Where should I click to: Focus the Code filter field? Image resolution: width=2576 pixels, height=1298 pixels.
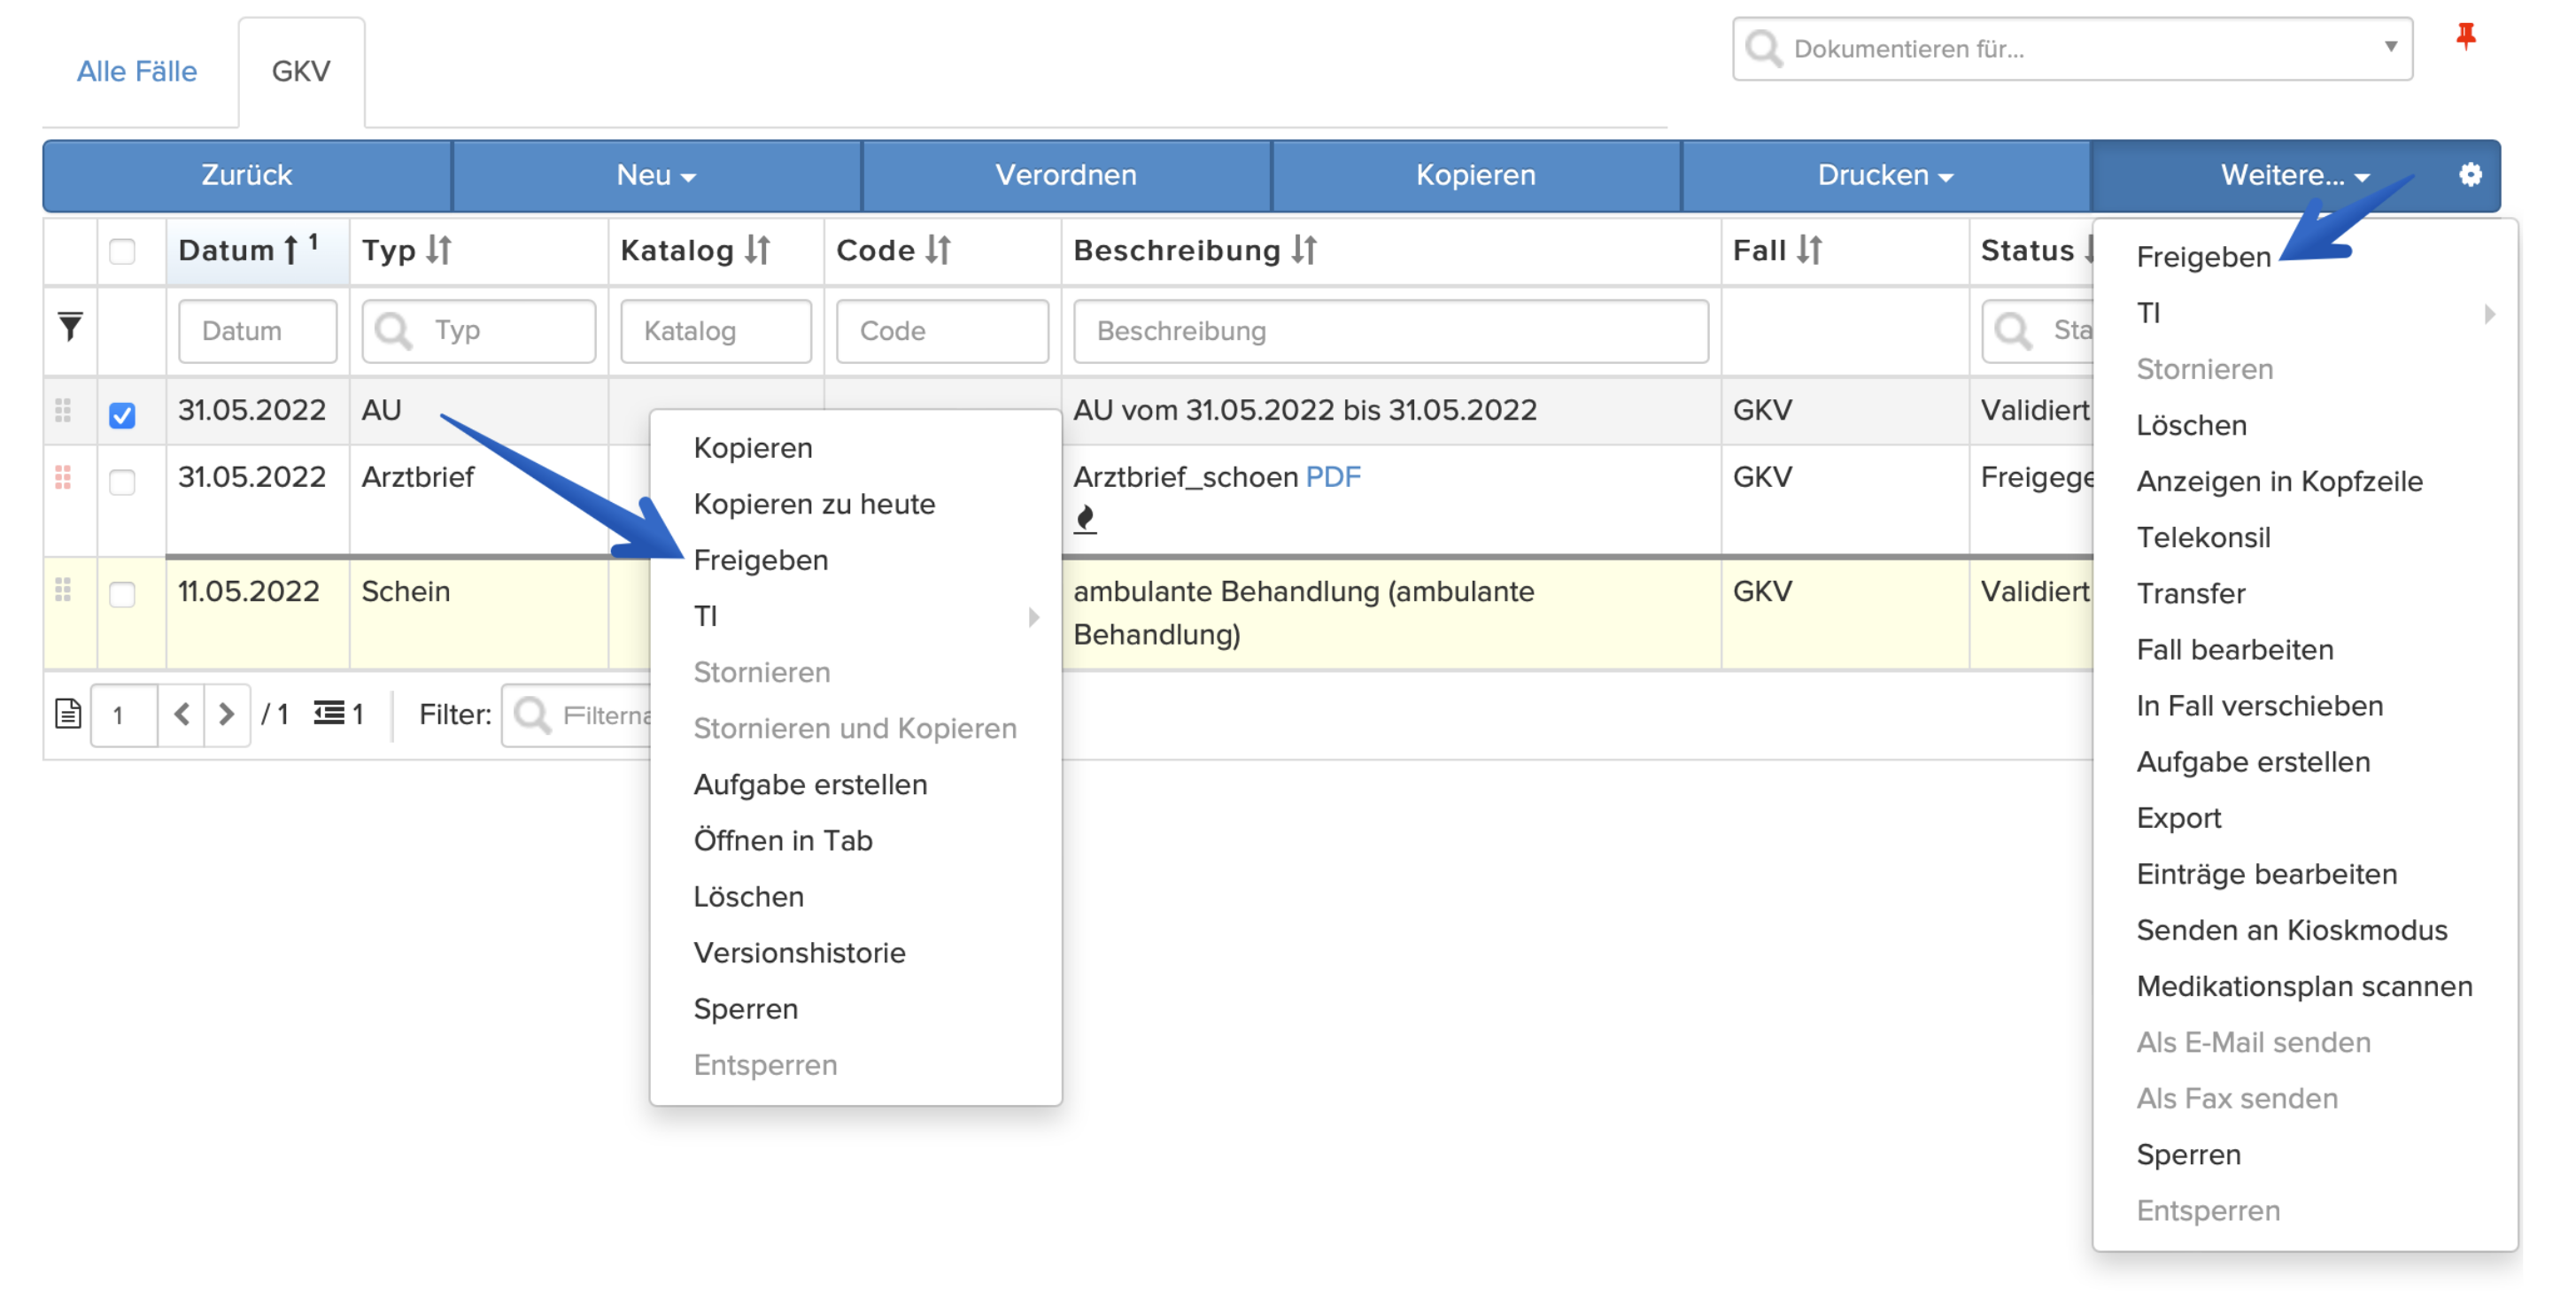[x=943, y=330]
